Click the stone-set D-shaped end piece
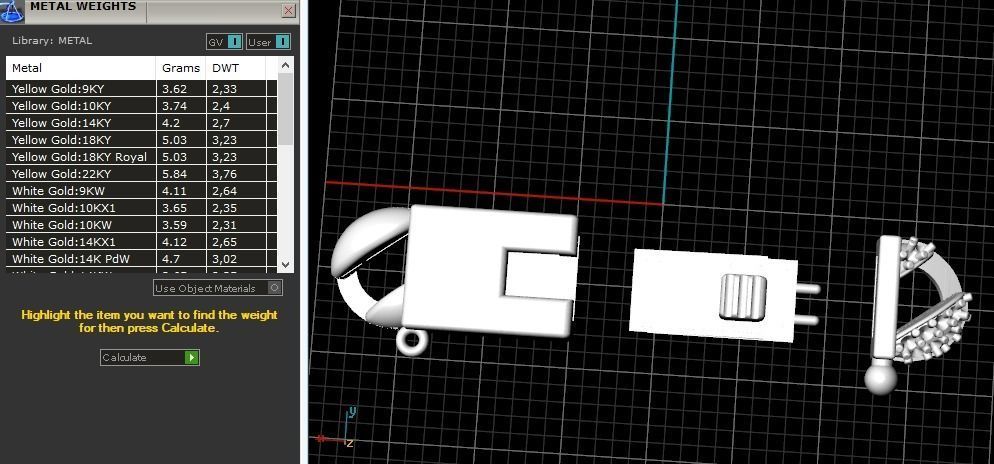Image resolution: width=994 pixels, height=464 pixels. point(922,300)
